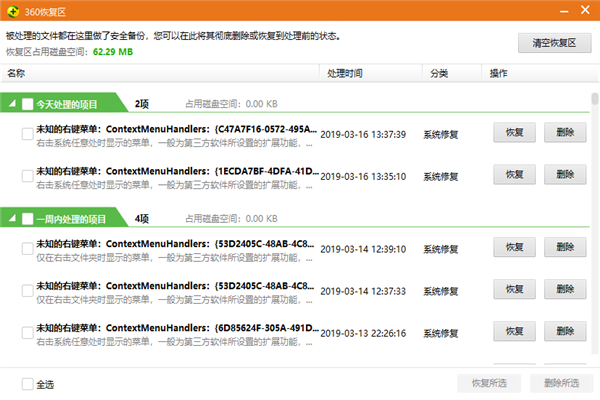Restore the 22:26:16 entry
The width and height of the screenshot is (600, 400).
point(514,331)
